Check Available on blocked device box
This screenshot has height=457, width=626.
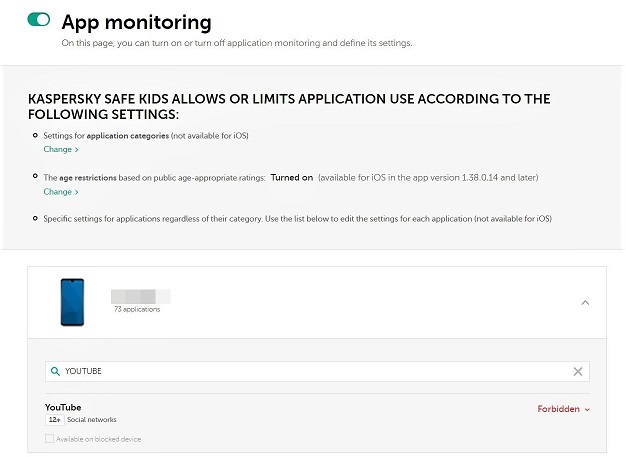click(50, 438)
